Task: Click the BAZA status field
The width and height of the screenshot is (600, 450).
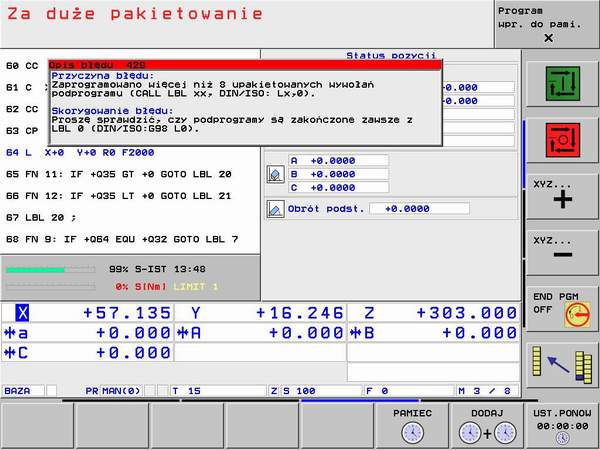Action: click(x=23, y=391)
